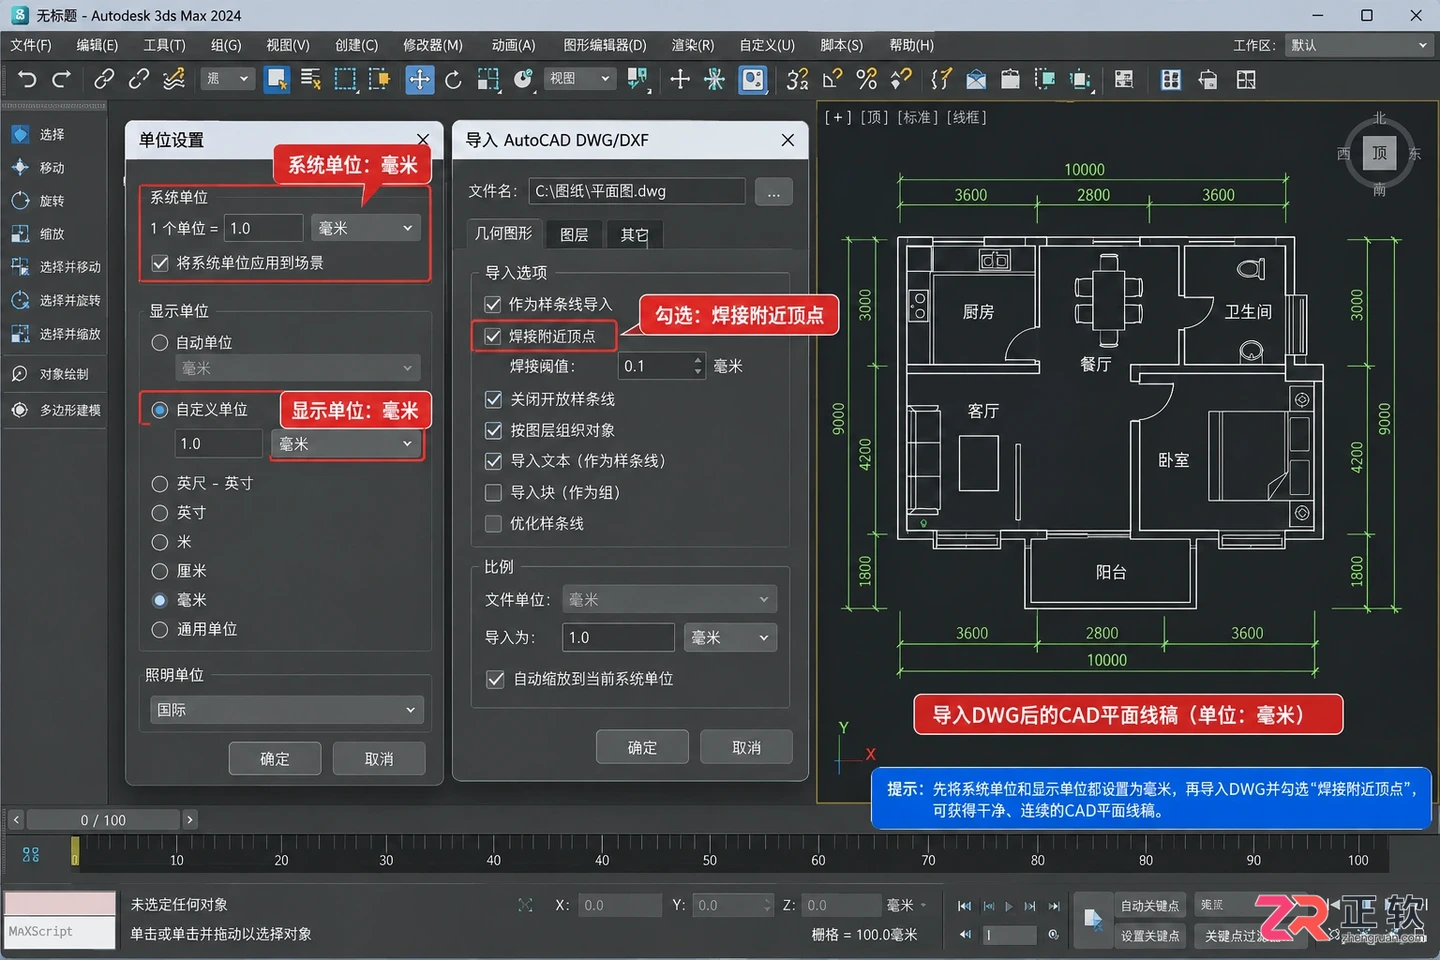Select the 厘米 display unit radio
Screen dimensions: 1440x960
coord(159,571)
